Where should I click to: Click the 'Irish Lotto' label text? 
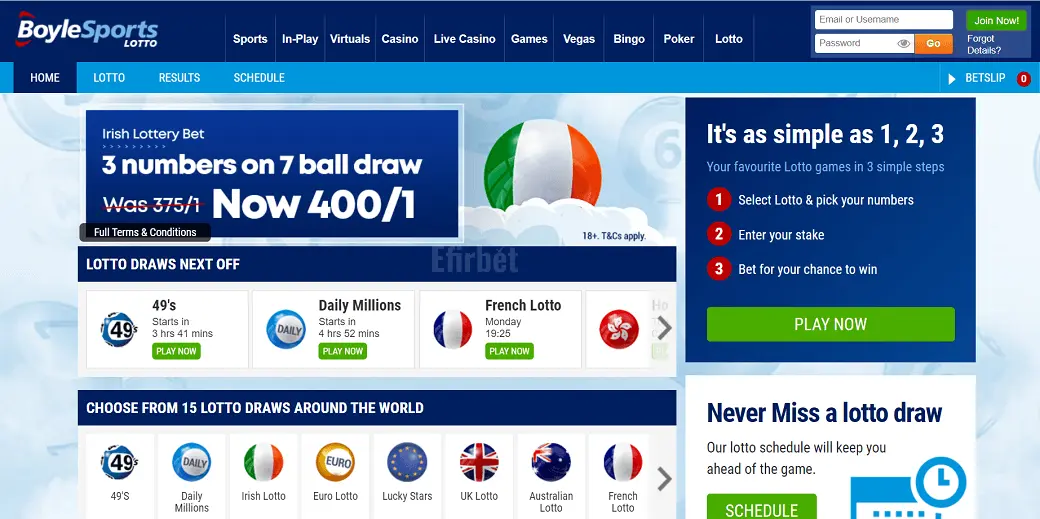(x=263, y=496)
